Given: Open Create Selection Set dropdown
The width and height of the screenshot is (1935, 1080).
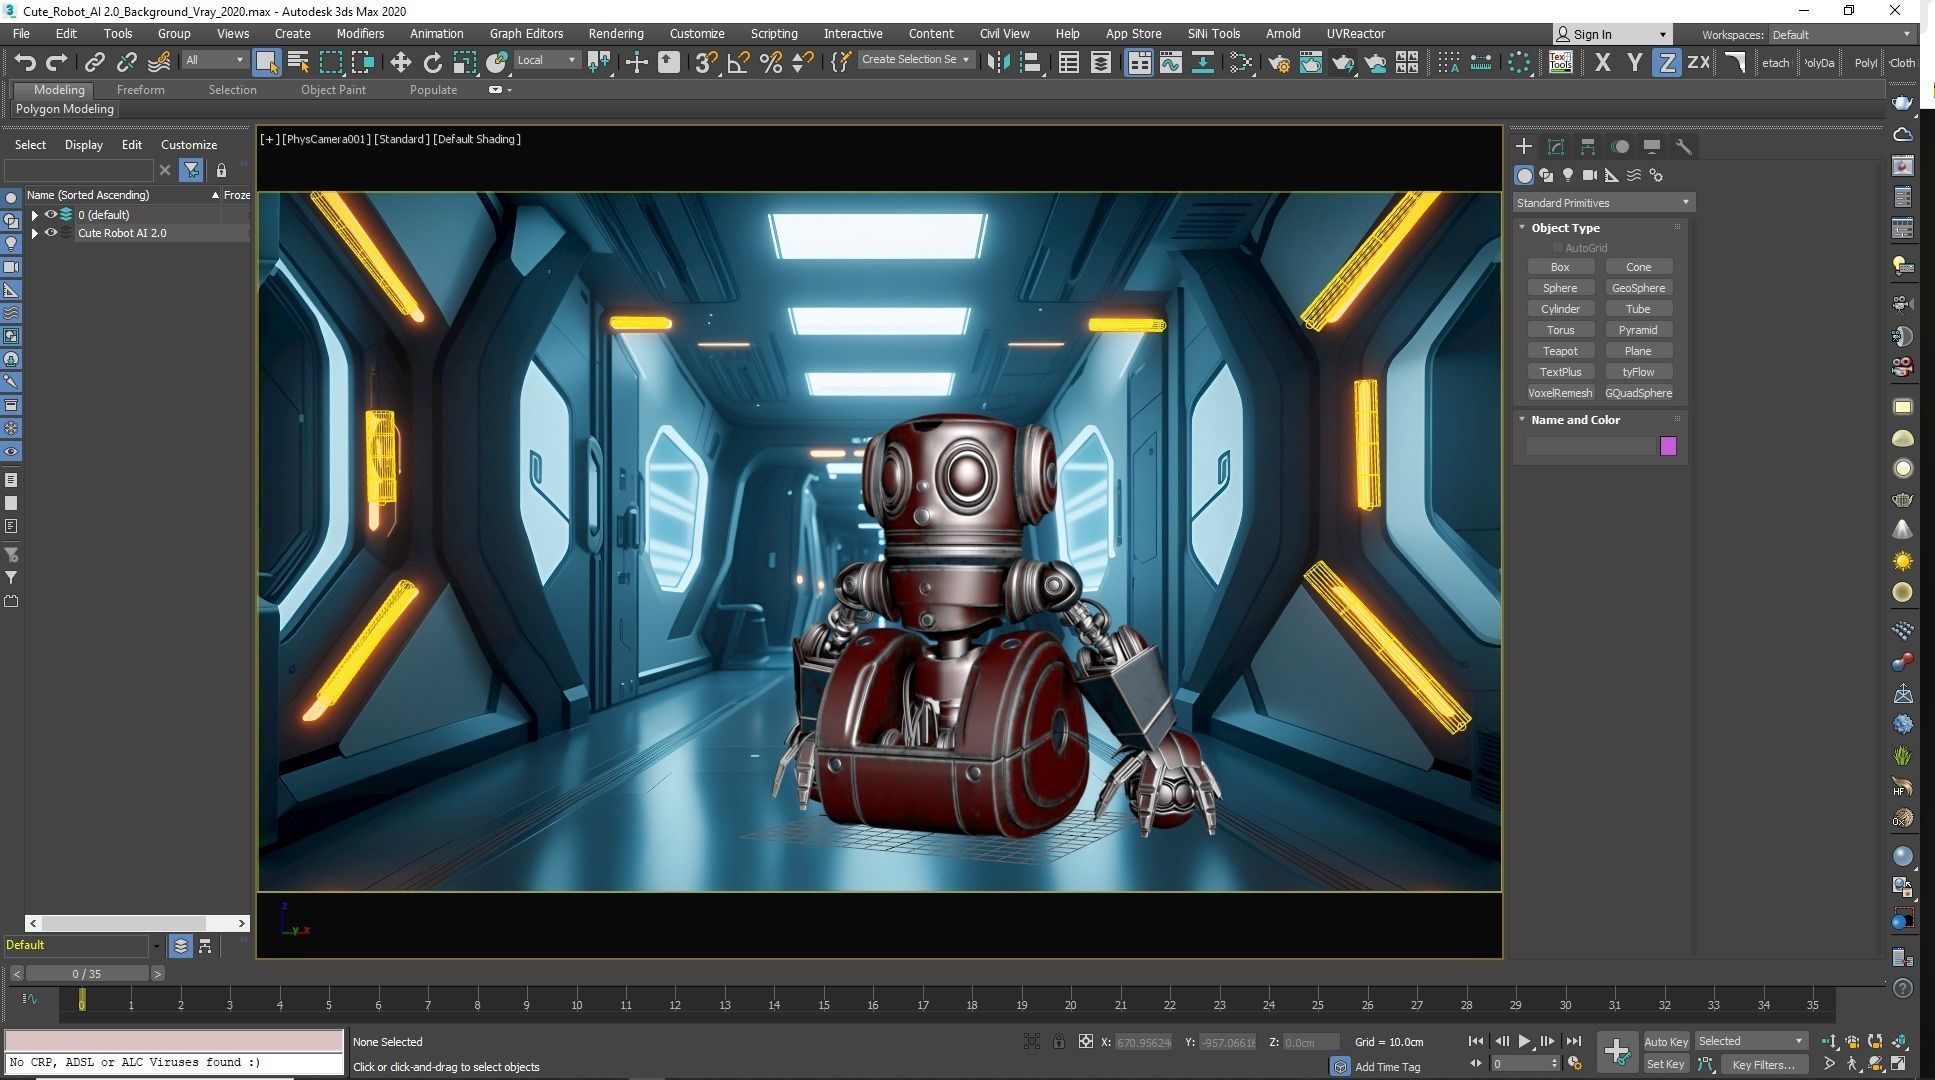Looking at the screenshot, I should tap(916, 60).
